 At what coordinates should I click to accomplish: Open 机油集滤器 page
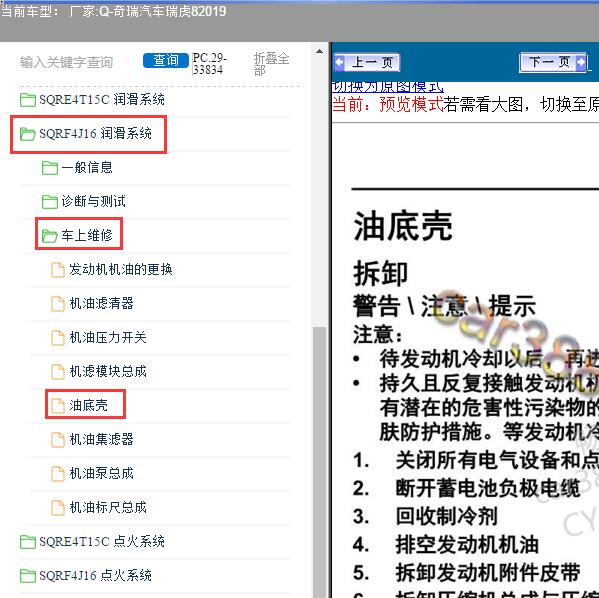[102, 439]
